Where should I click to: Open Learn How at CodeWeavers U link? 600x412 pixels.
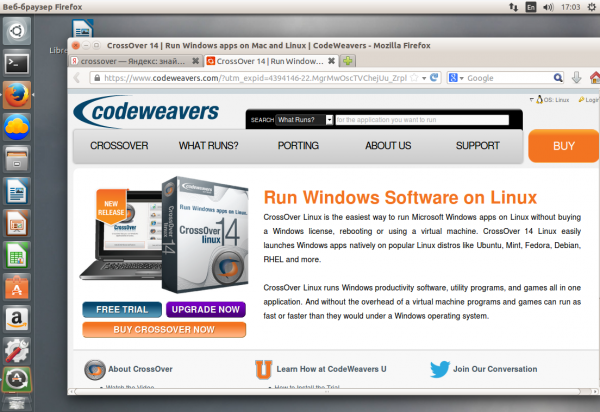pyautogui.click(x=331, y=369)
